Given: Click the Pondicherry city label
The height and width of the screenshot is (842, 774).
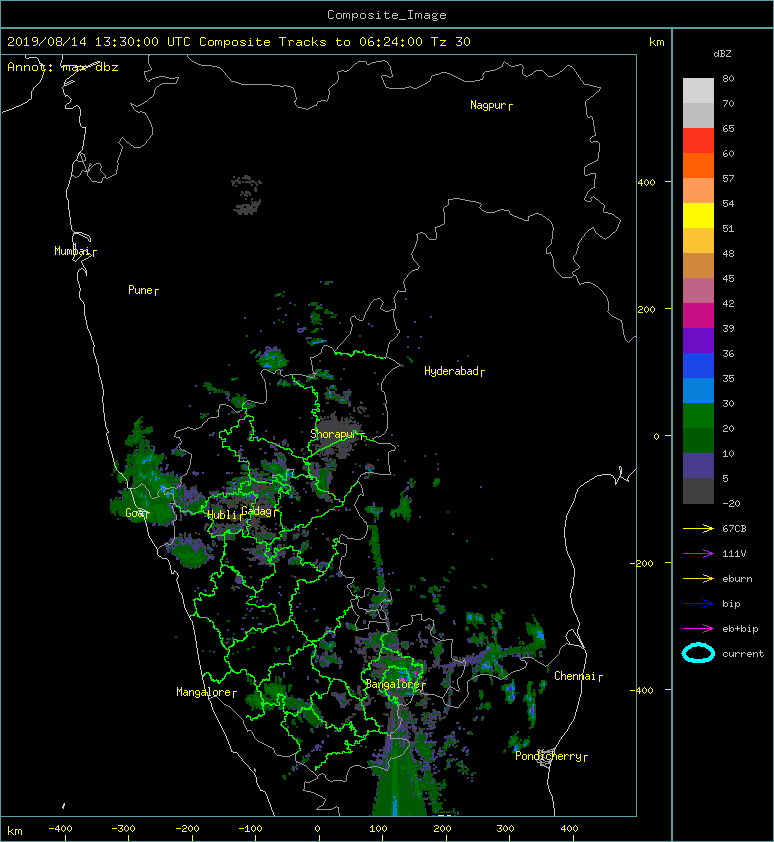Looking at the screenshot, I should 548,756.
